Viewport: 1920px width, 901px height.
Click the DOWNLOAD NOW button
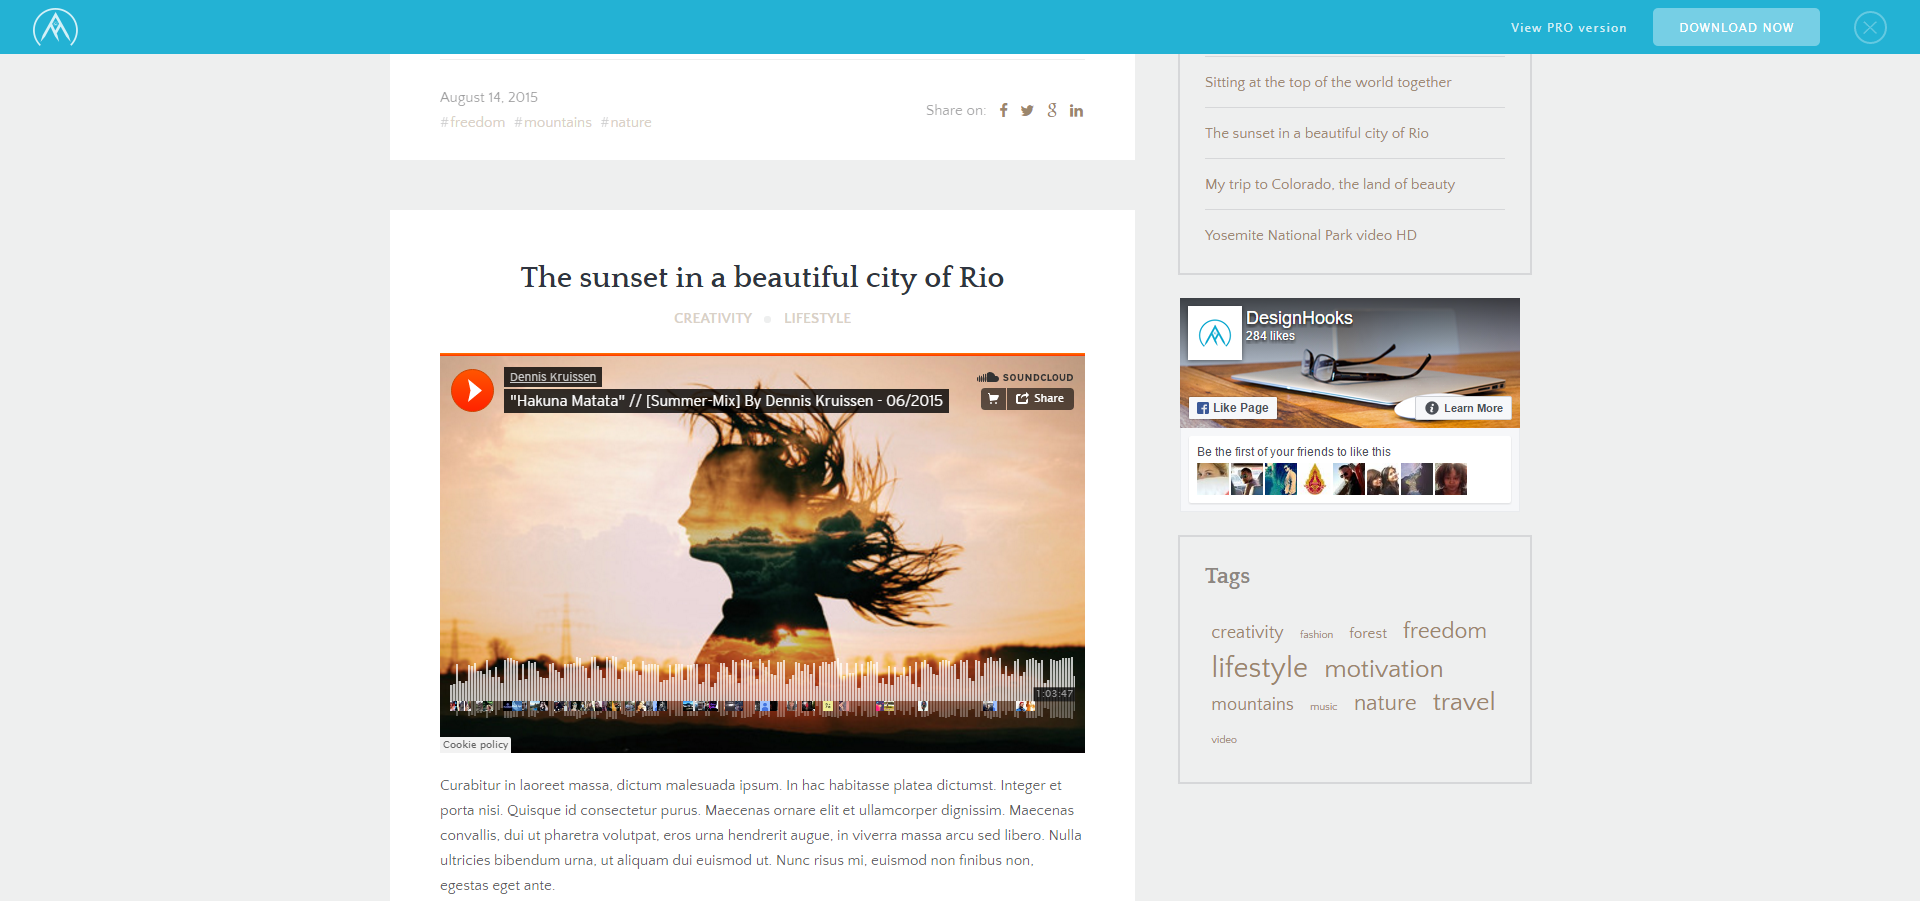[x=1736, y=27]
